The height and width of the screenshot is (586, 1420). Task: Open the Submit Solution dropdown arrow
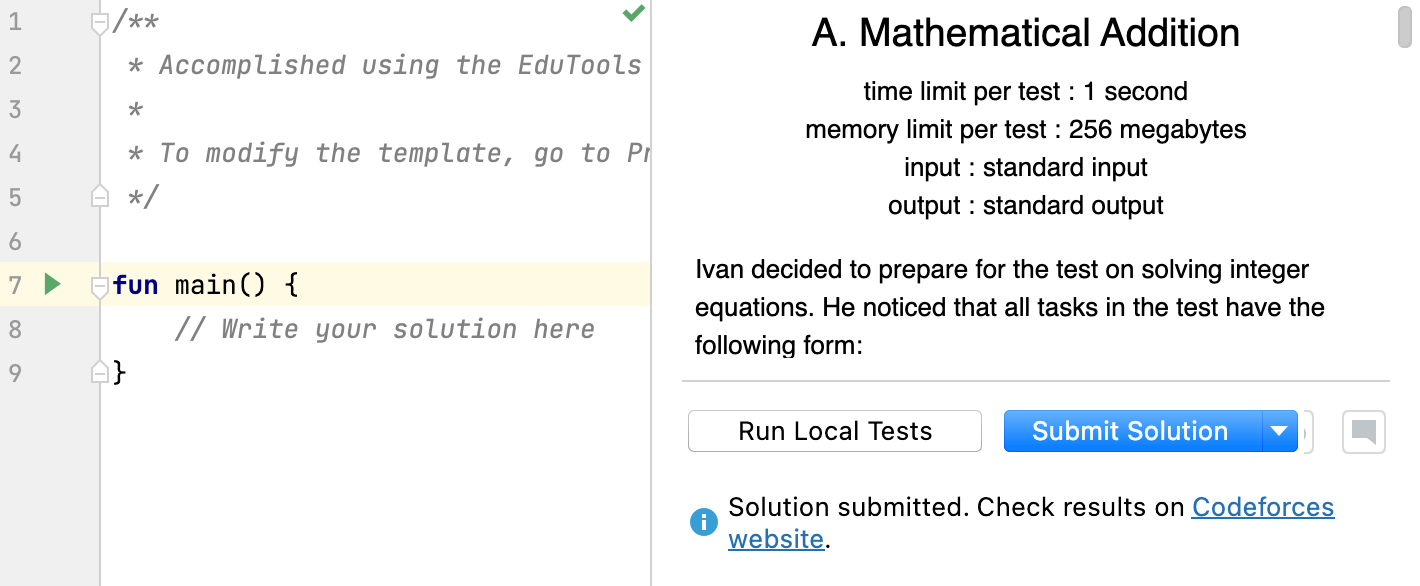tap(1279, 432)
